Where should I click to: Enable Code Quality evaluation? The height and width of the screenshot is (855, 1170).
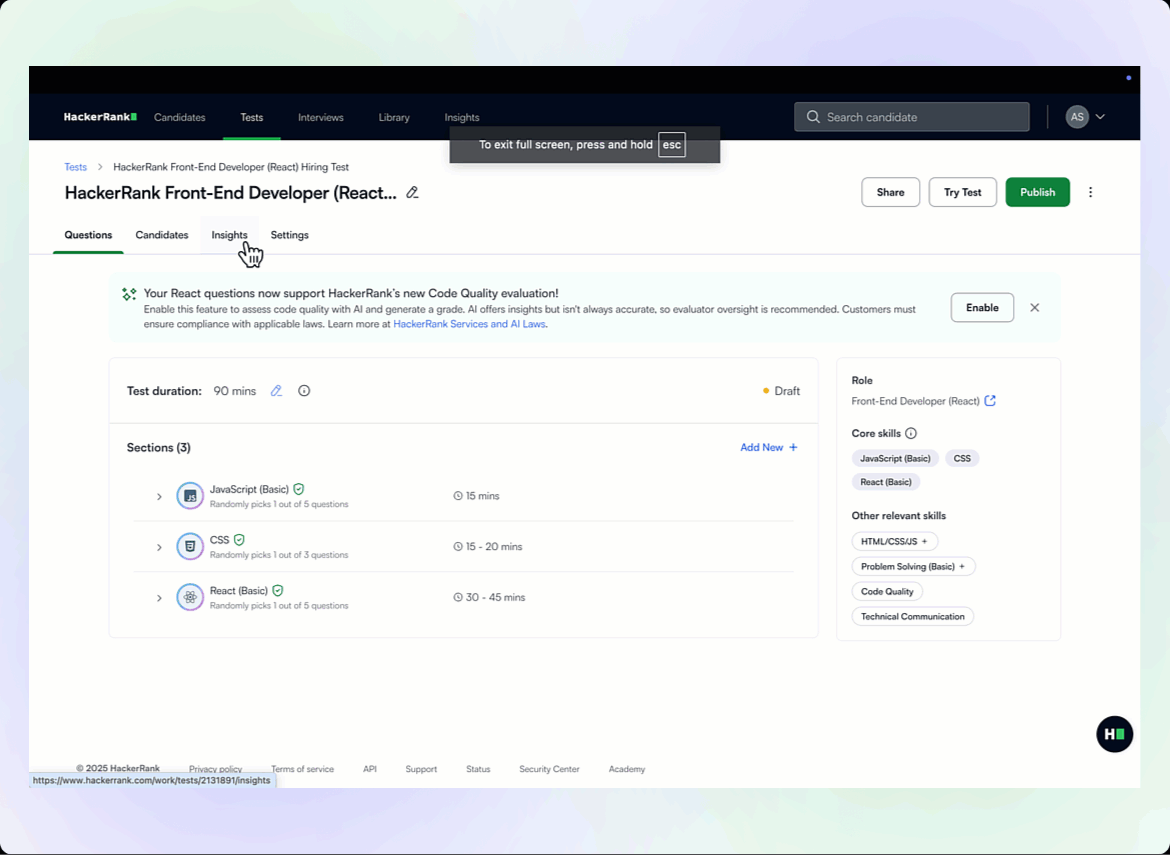tap(982, 307)
